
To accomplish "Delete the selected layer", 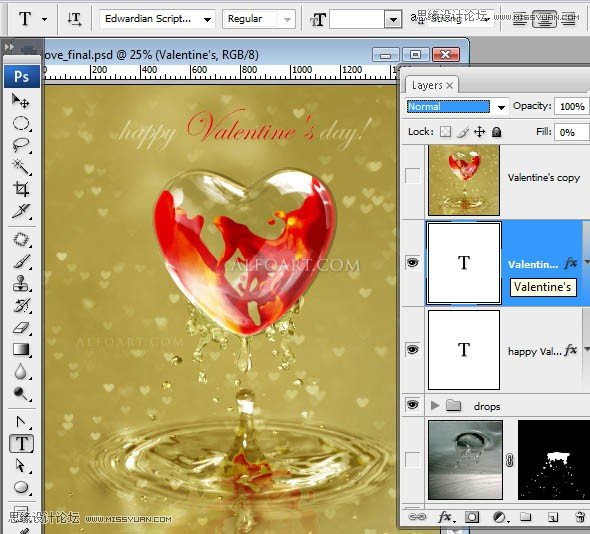I will [x=580, y=517].
